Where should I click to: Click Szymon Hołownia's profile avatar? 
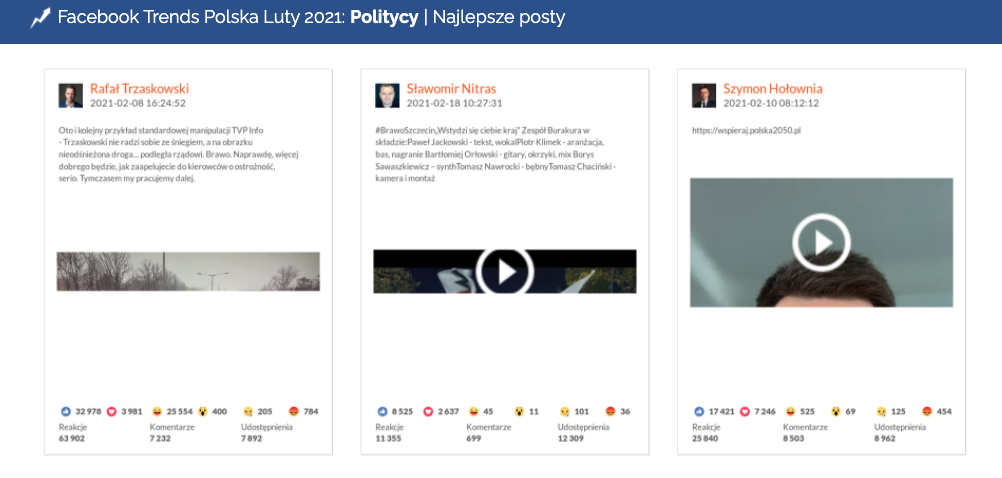(704, 95)
